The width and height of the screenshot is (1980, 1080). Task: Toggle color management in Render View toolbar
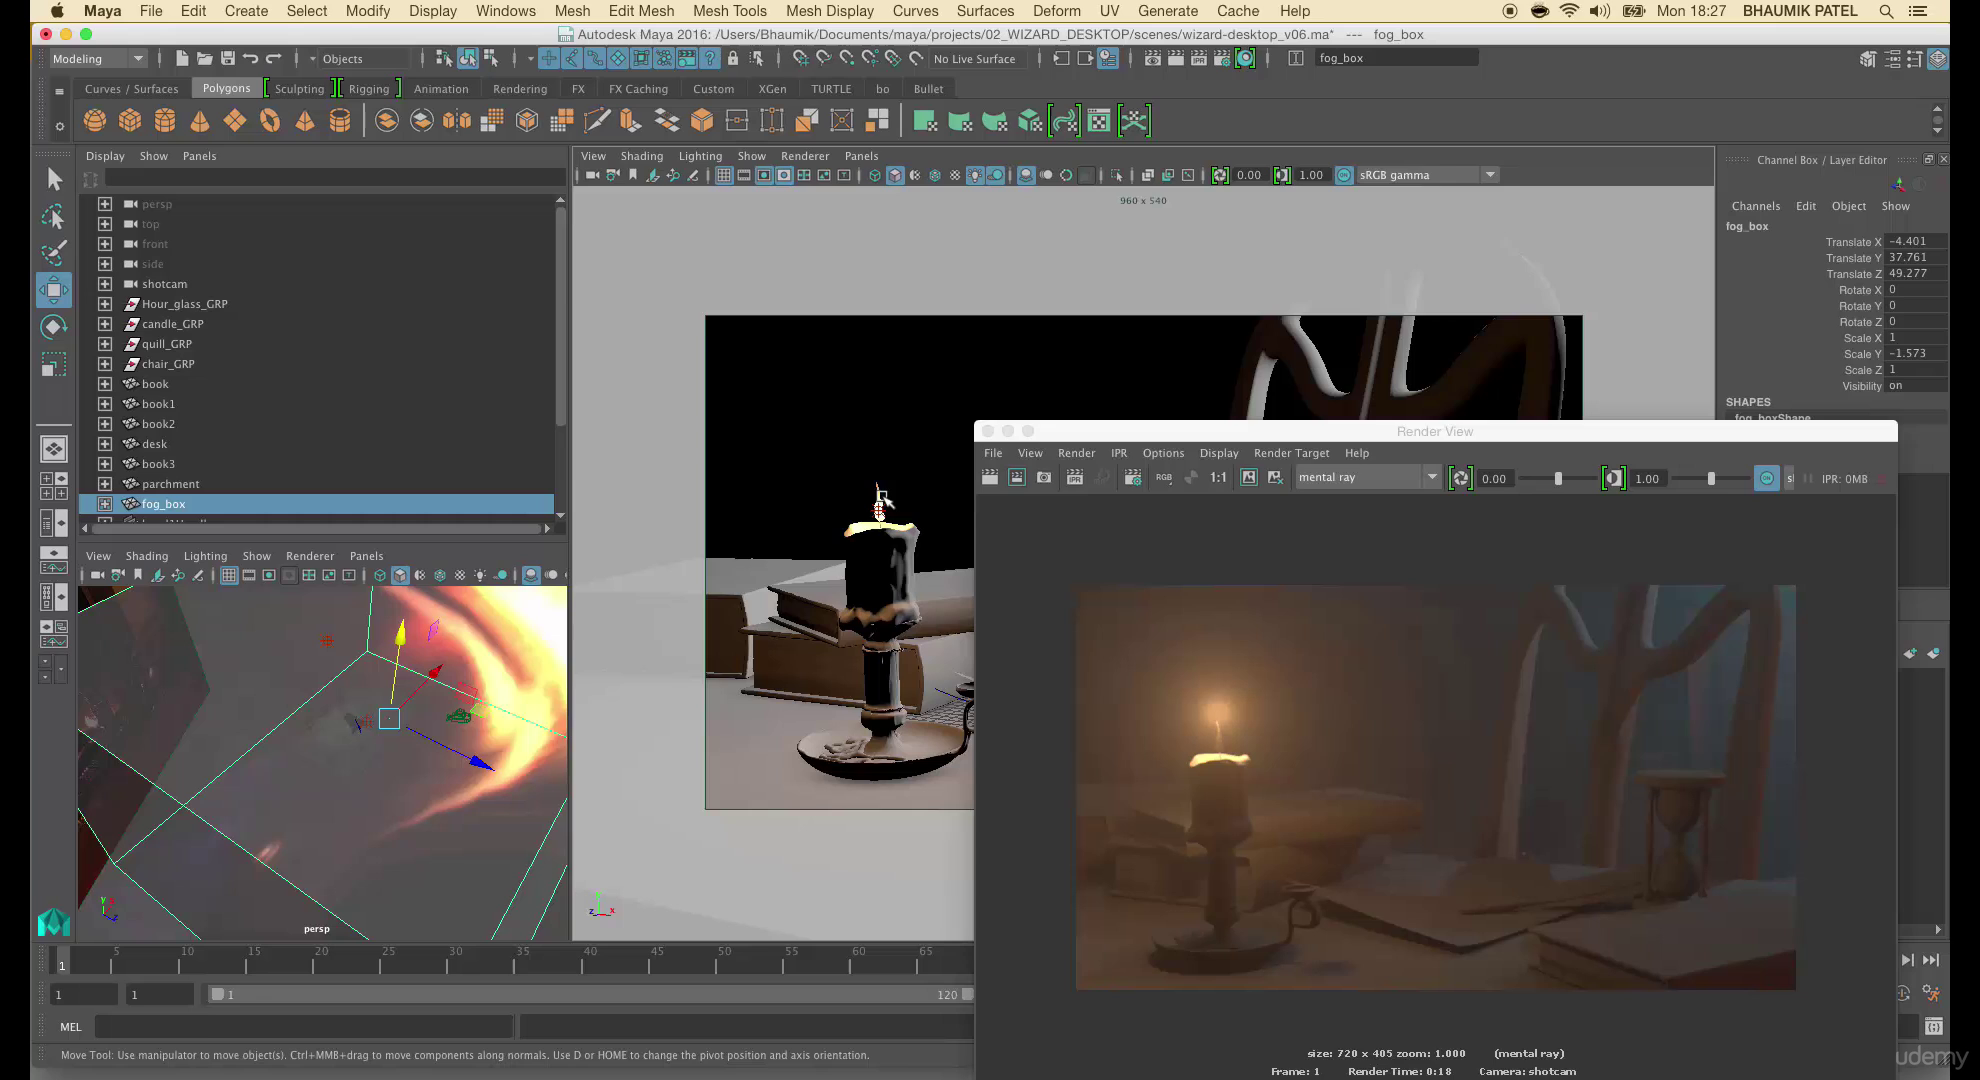(x=1767, y=478)
